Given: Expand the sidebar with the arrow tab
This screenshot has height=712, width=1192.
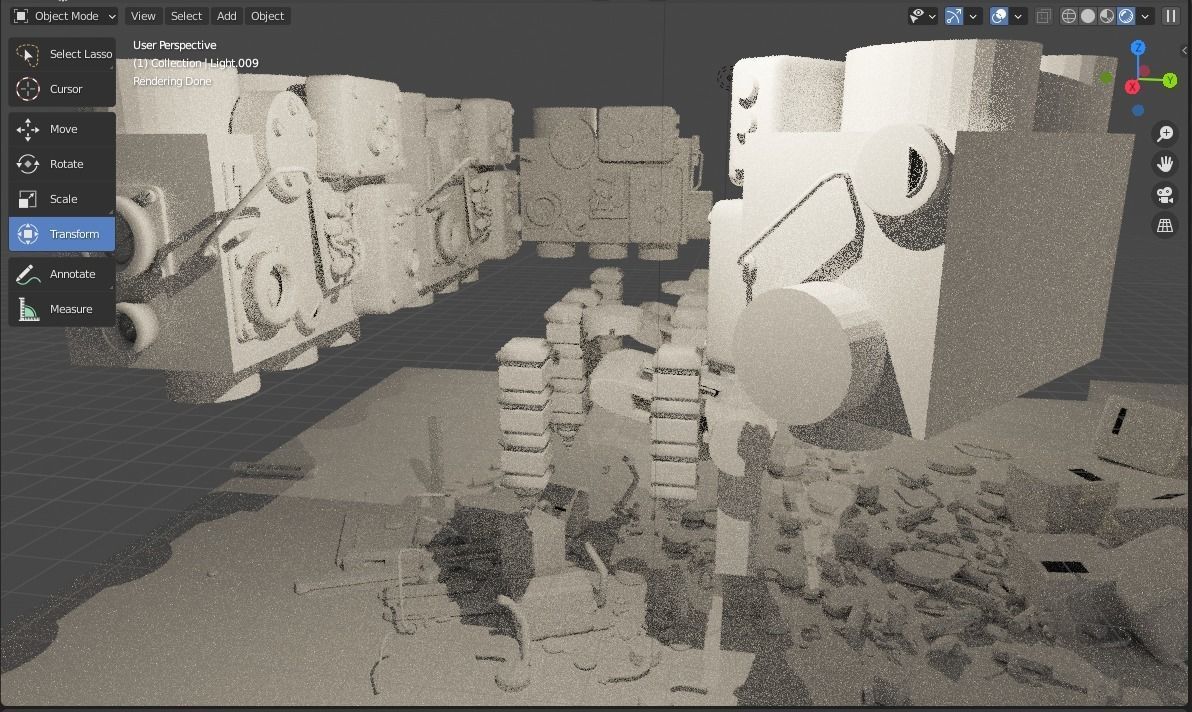Looking at the screenshot, I should pyautogui.click(x=1185, y=50).
